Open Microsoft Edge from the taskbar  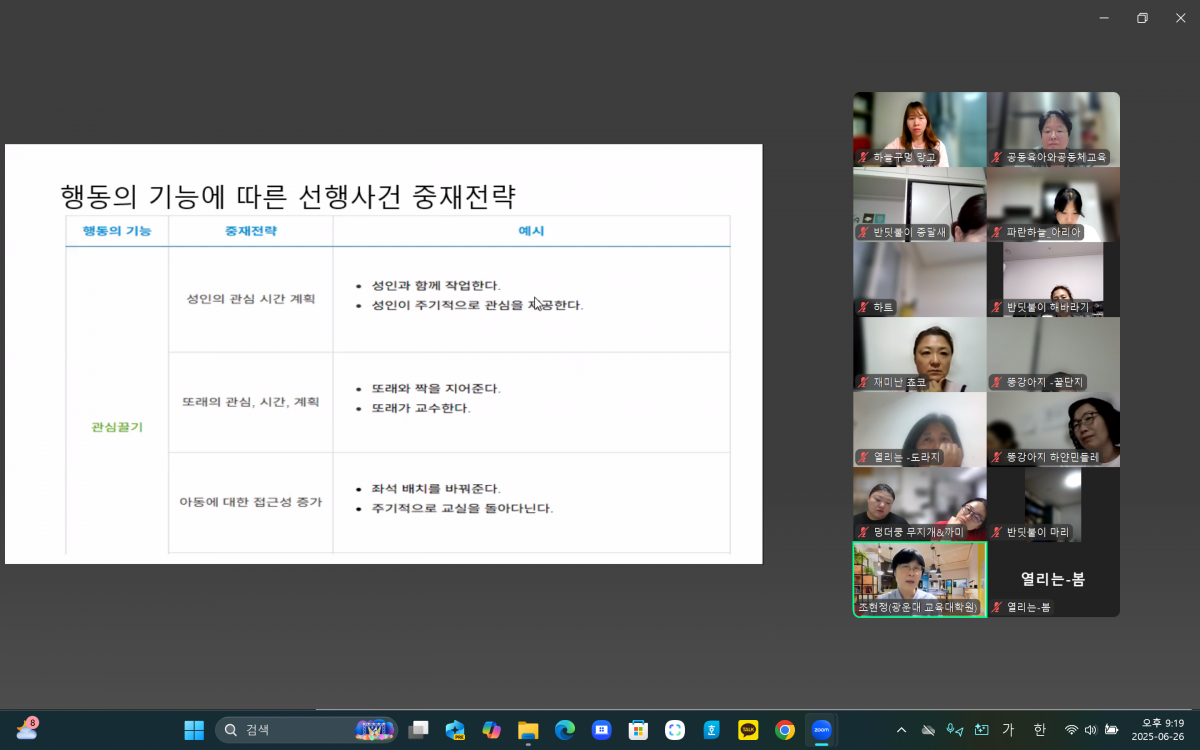coord(565,730)
